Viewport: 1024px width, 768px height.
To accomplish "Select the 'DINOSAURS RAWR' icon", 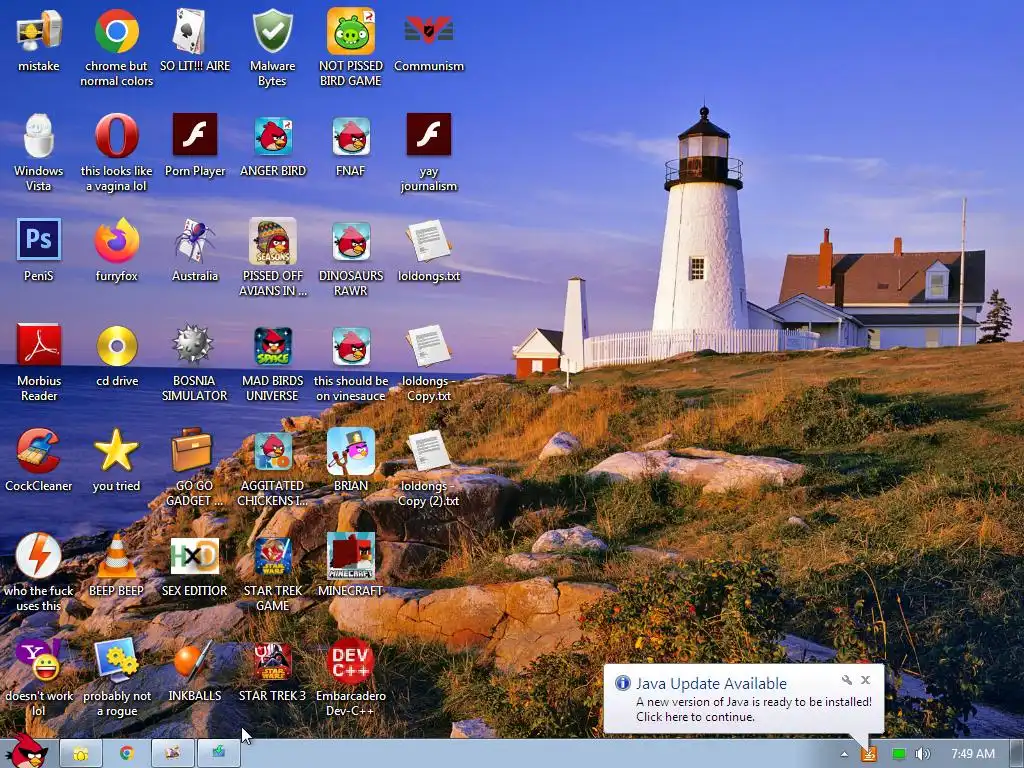I will [x=351, y=241].
